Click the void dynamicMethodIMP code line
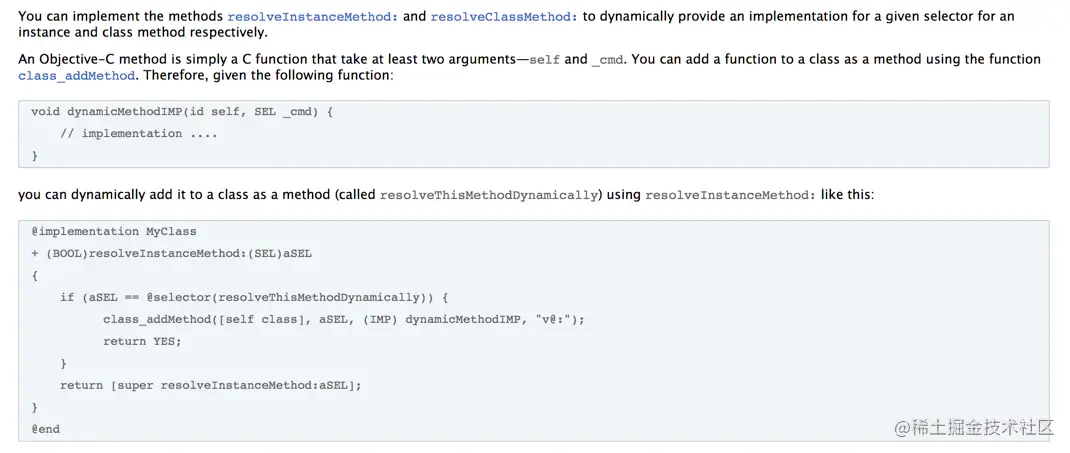The height and width of the screenshot is (453, 1070). tap(182, 111)
